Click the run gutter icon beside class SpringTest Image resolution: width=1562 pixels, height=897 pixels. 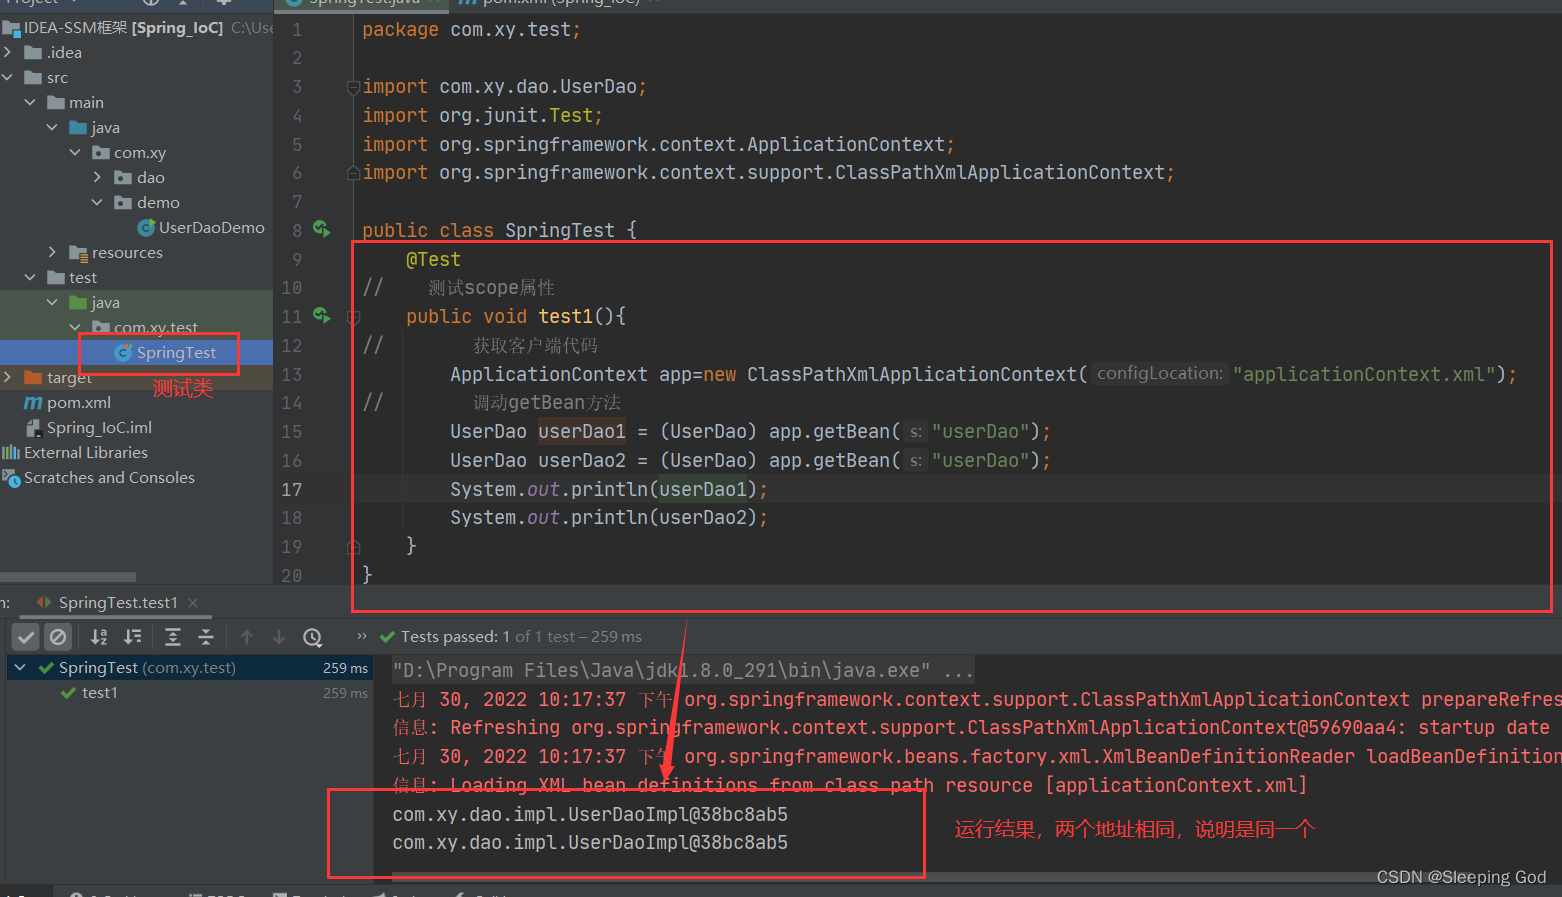tap(321, 229)
